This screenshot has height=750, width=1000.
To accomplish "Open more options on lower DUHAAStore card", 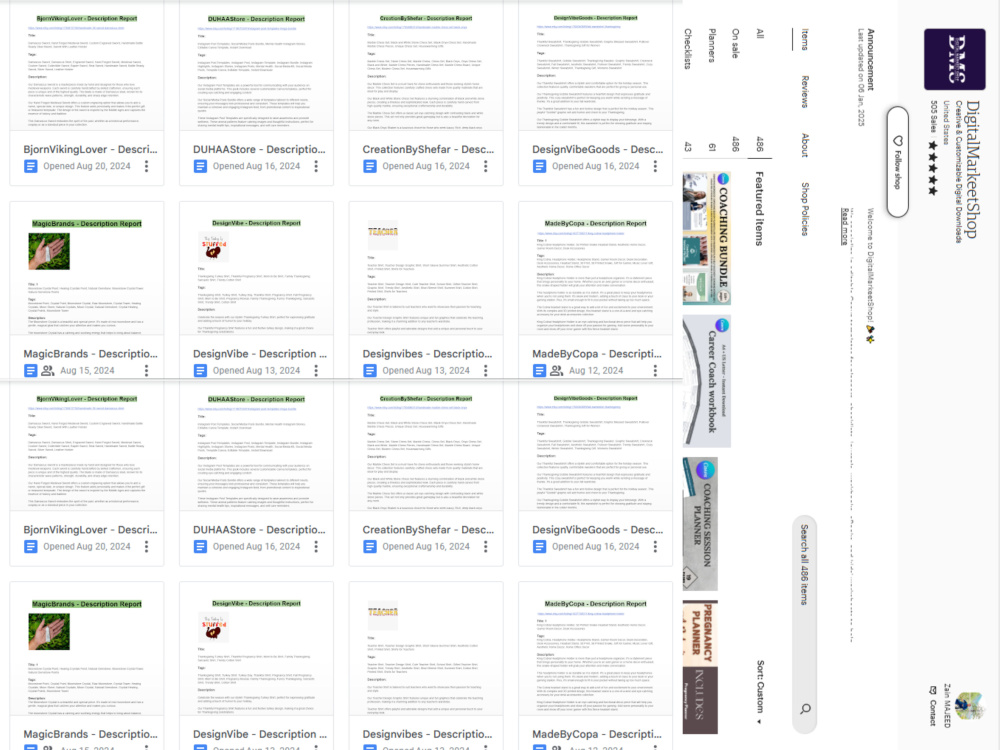I will (x=316, y=547).
